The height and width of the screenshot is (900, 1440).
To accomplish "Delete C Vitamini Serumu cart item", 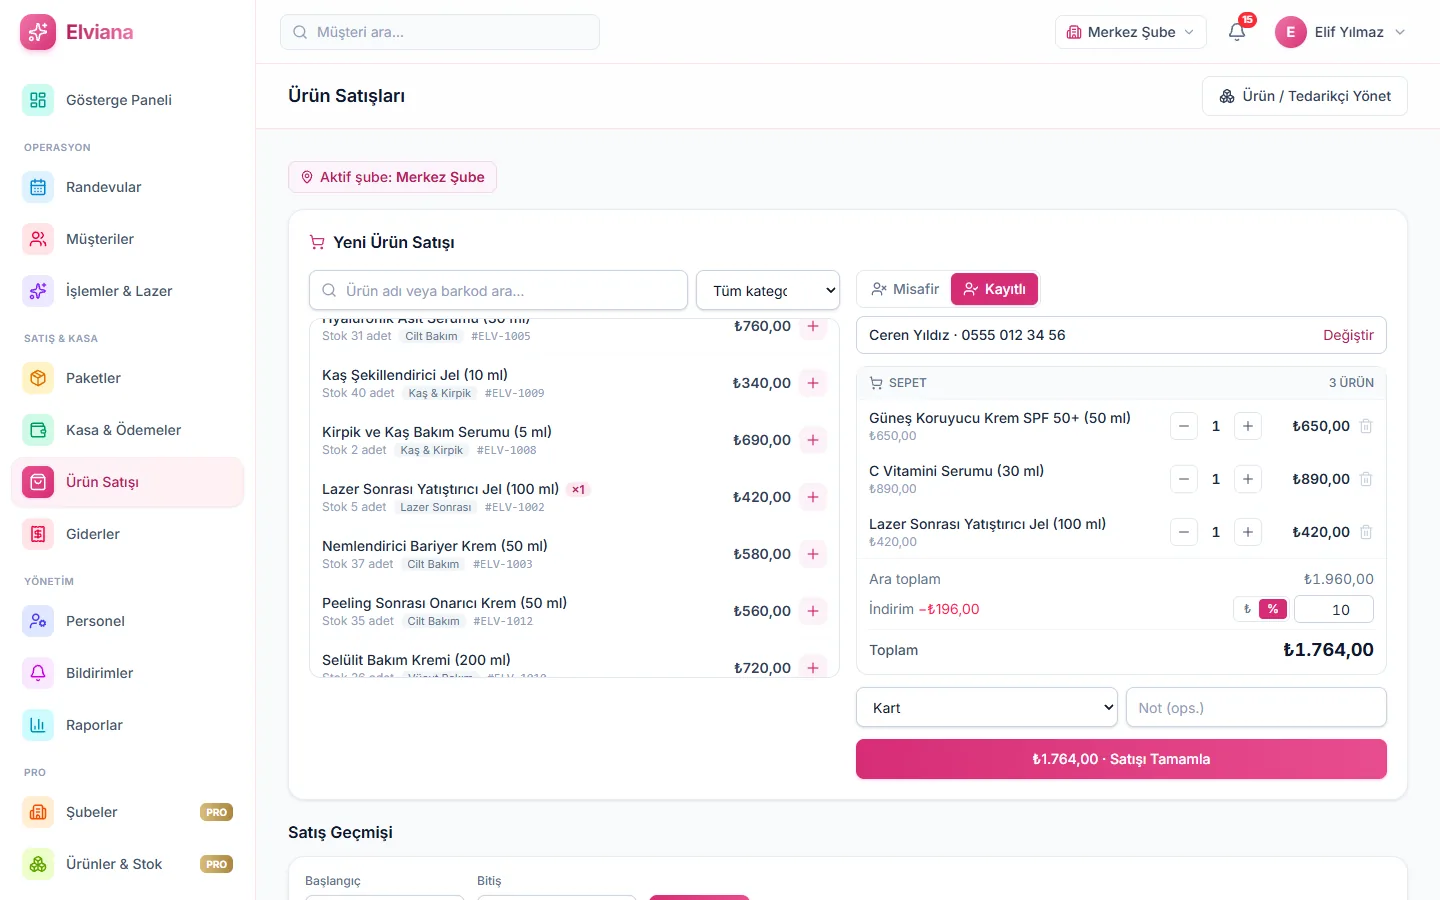I will pyautogui.click(x=1366, y=479).
